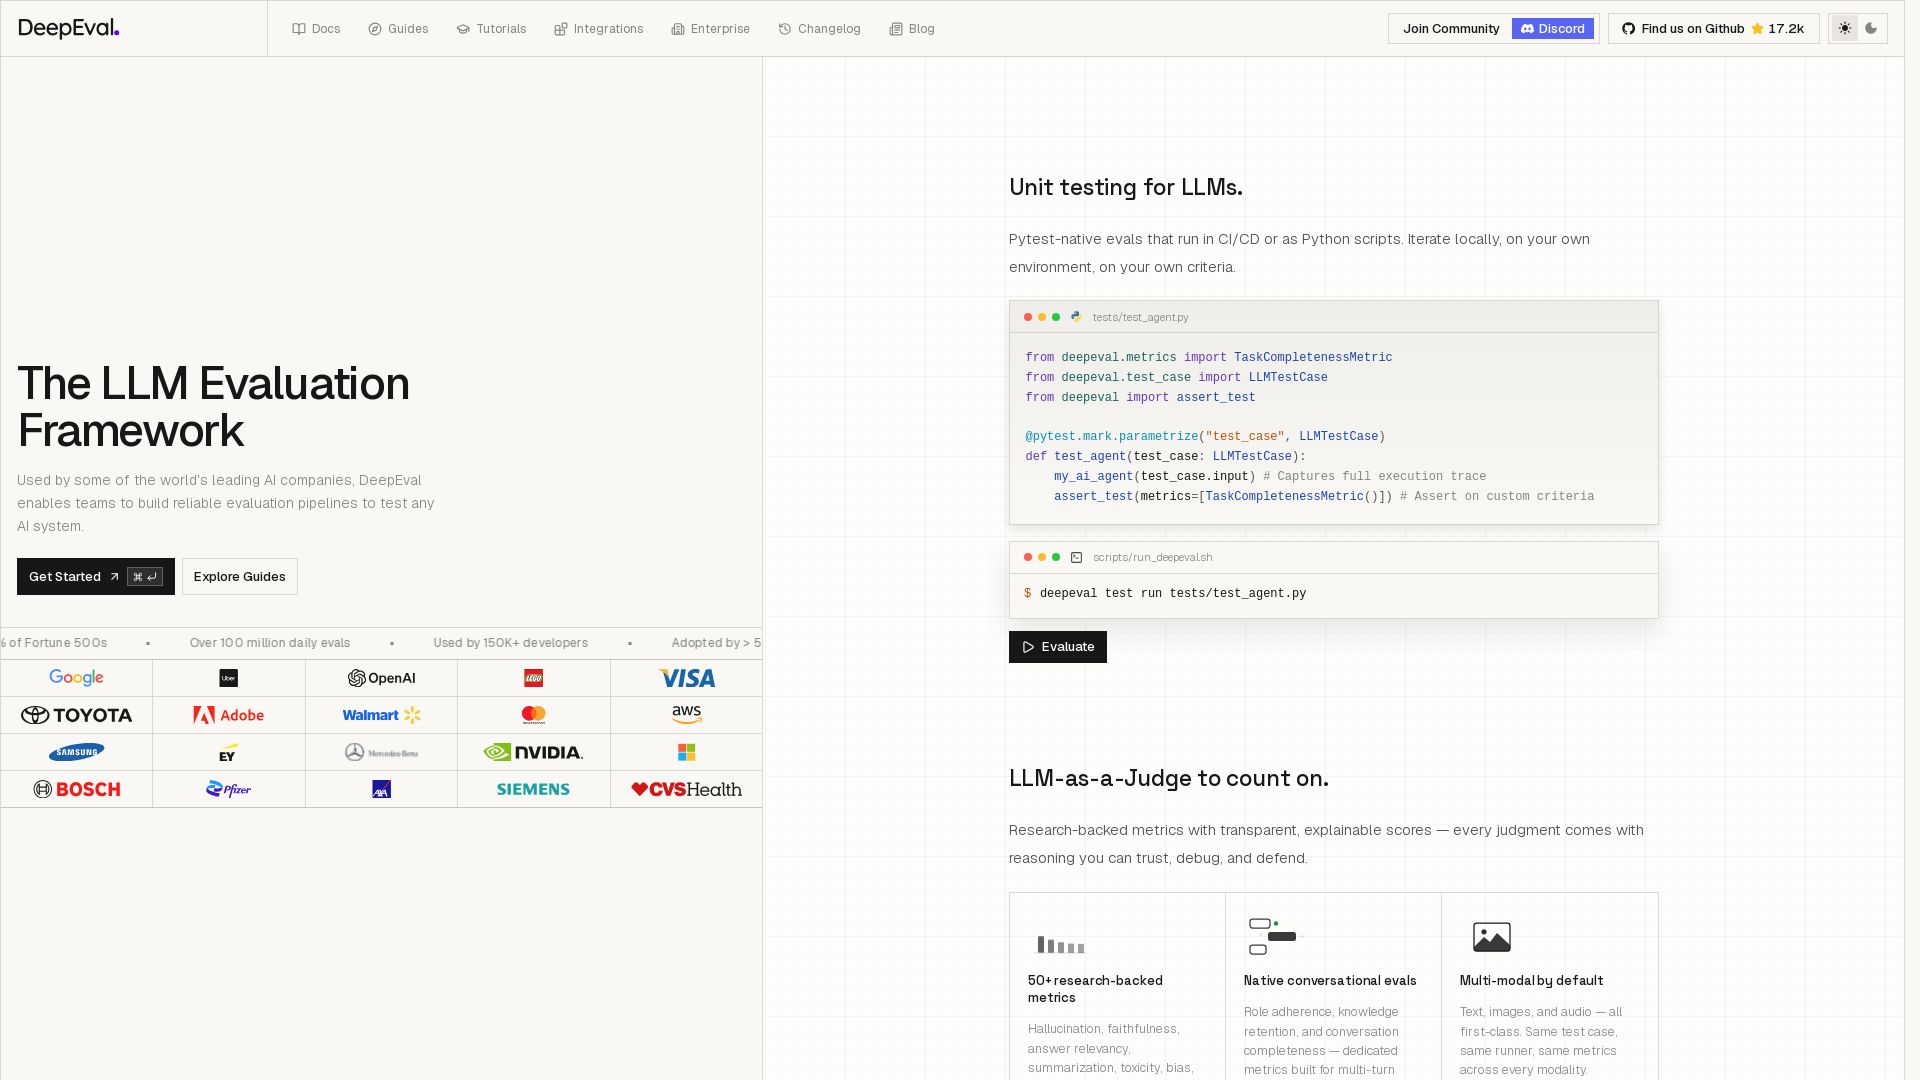Click the TaskCompletenessMetric import line
The image size is (1920, 1080).
coord(1209,358)
